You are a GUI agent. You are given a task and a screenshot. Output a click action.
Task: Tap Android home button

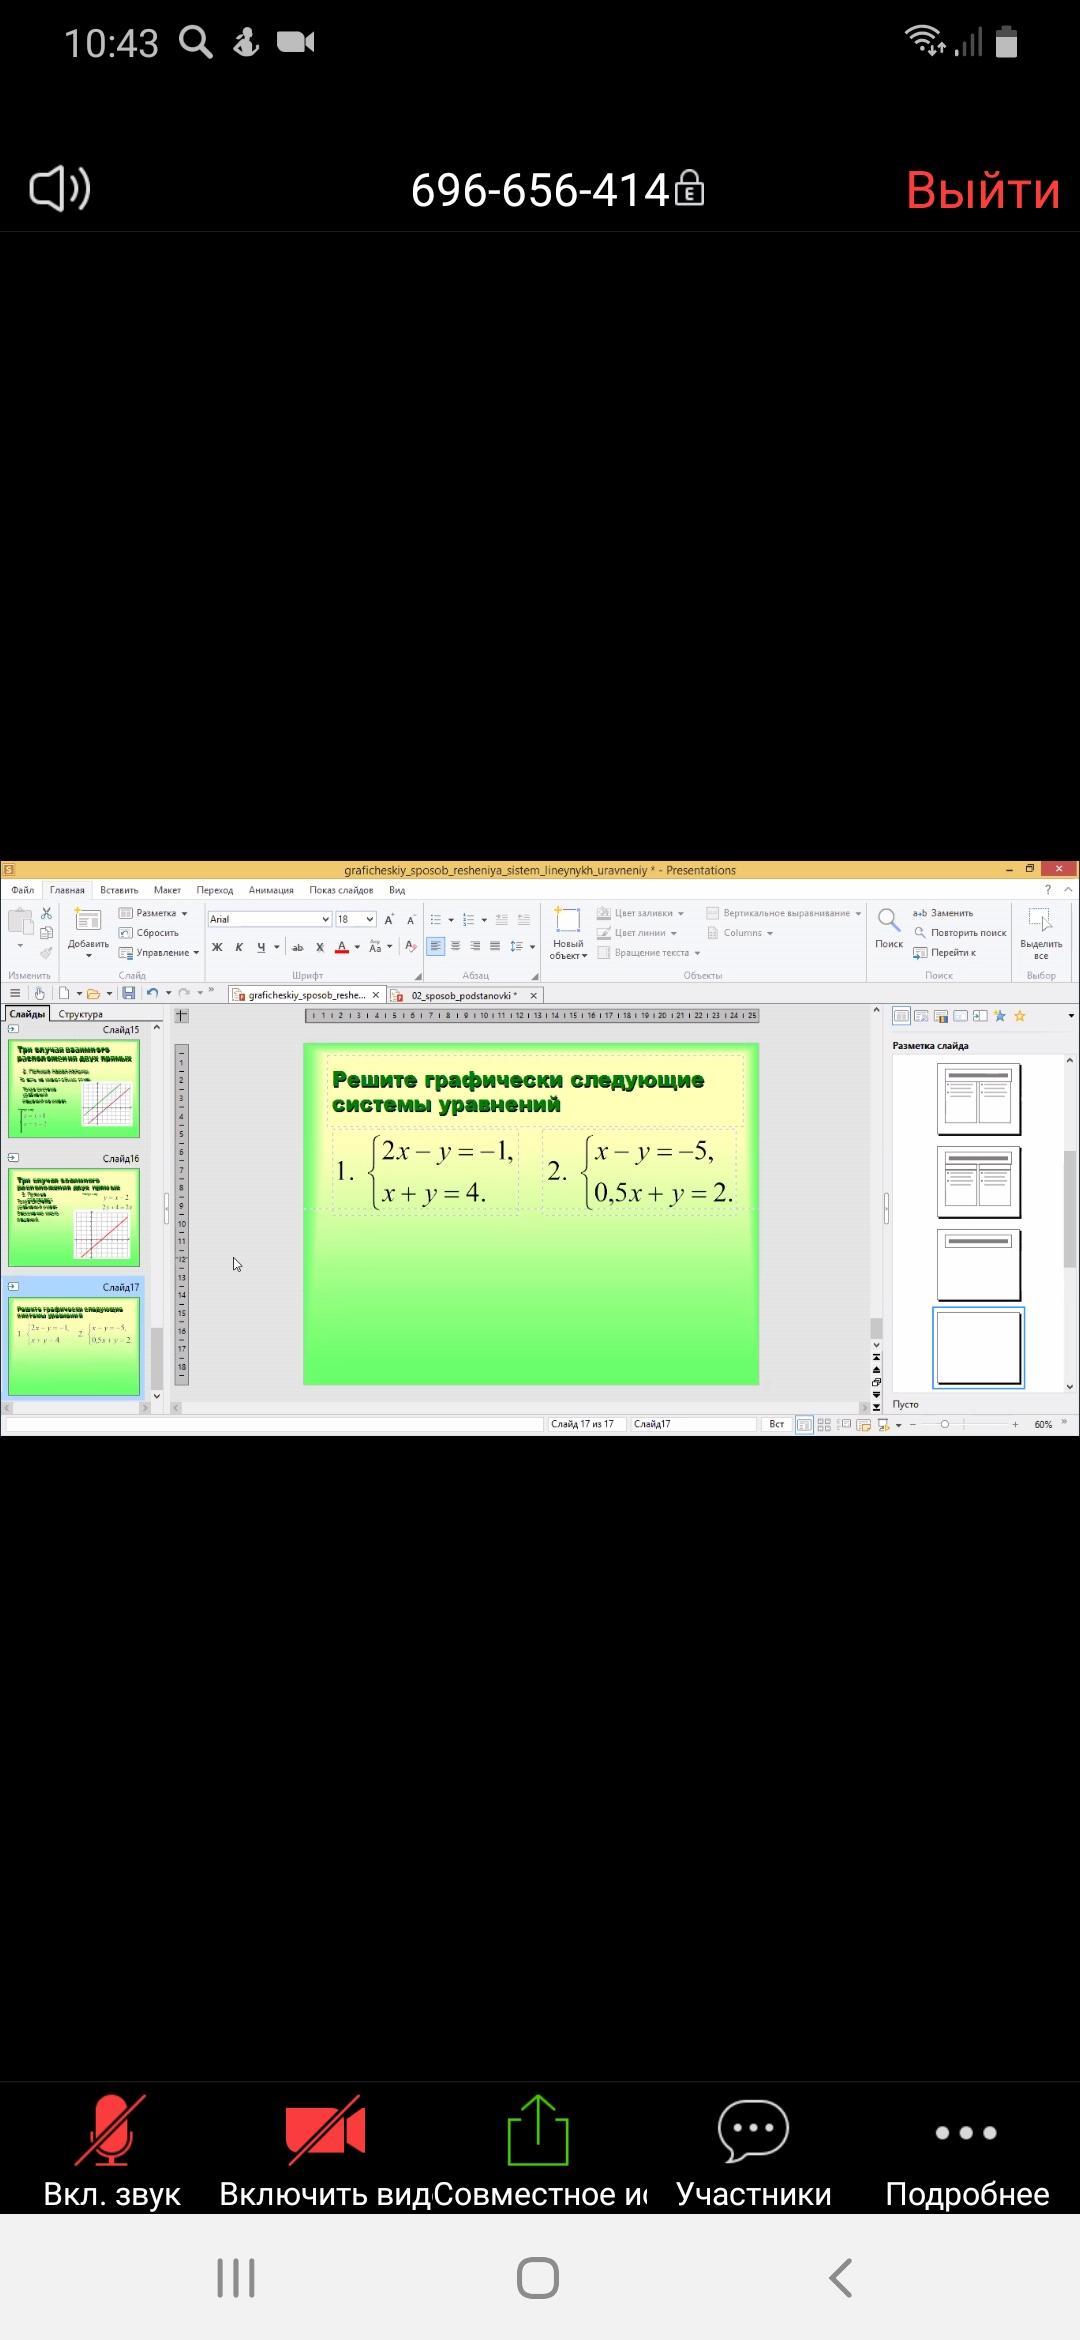point(538,2278)
